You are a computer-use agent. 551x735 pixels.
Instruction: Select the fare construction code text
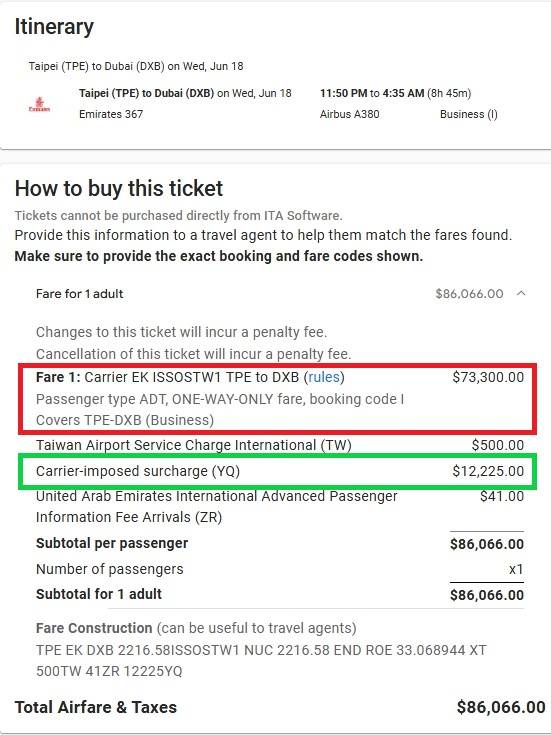click(x=261, y=660)
